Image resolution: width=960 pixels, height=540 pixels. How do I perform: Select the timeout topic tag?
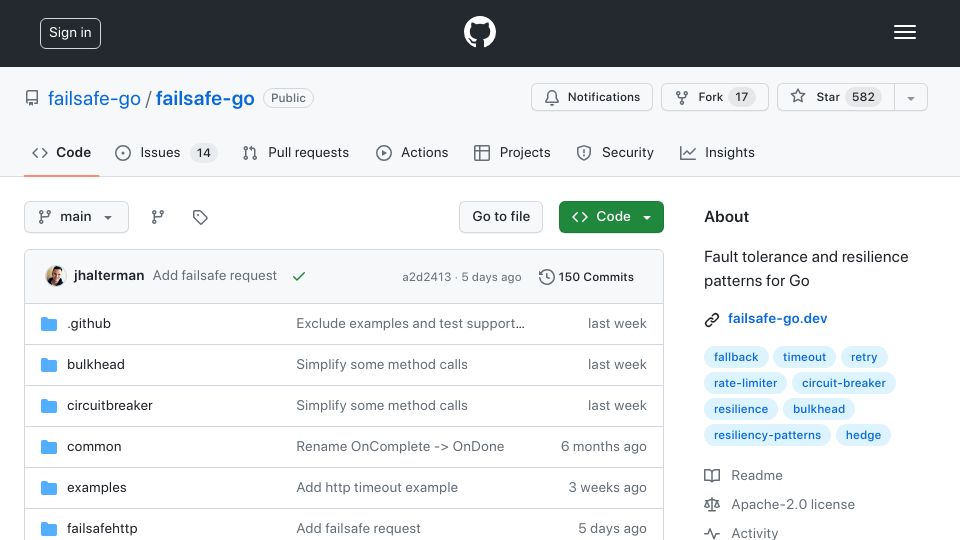pos(804,357)
